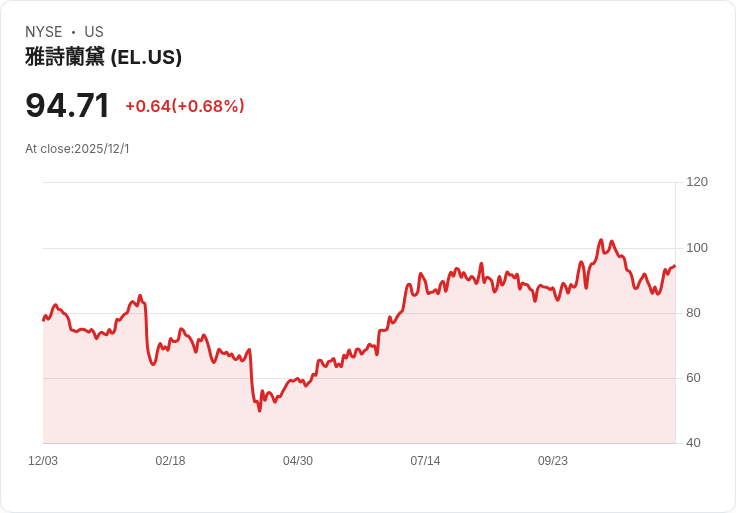
Task: Select the 02/18 date on the x-axis
Action: (170, 461)
